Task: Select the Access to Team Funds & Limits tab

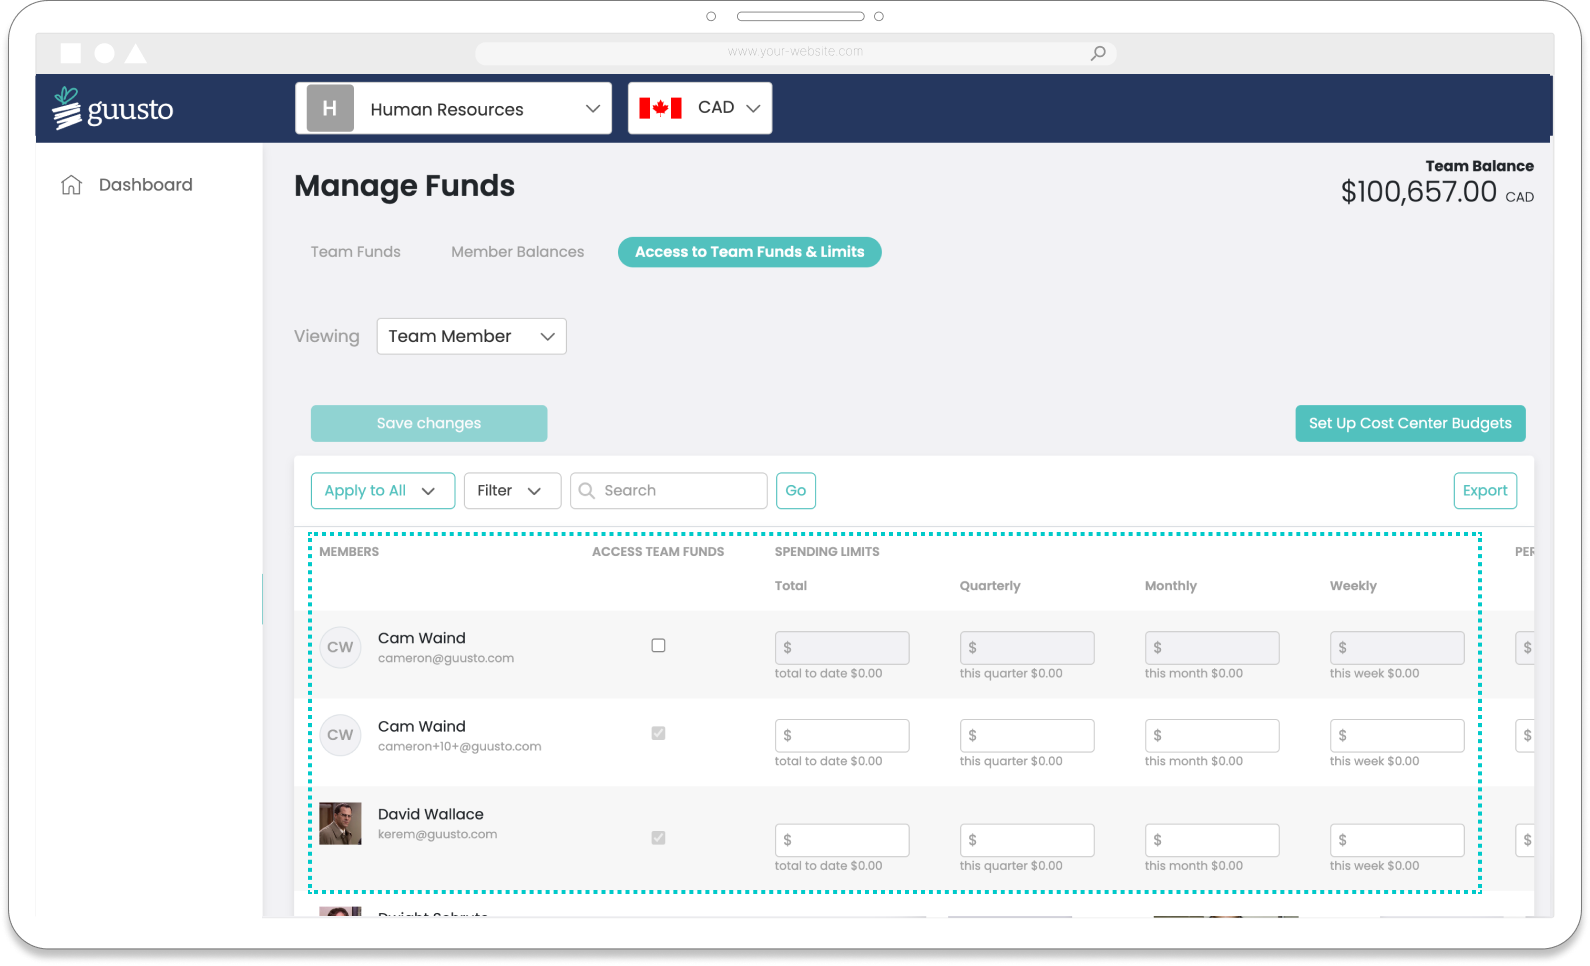Action: point(750,252)
